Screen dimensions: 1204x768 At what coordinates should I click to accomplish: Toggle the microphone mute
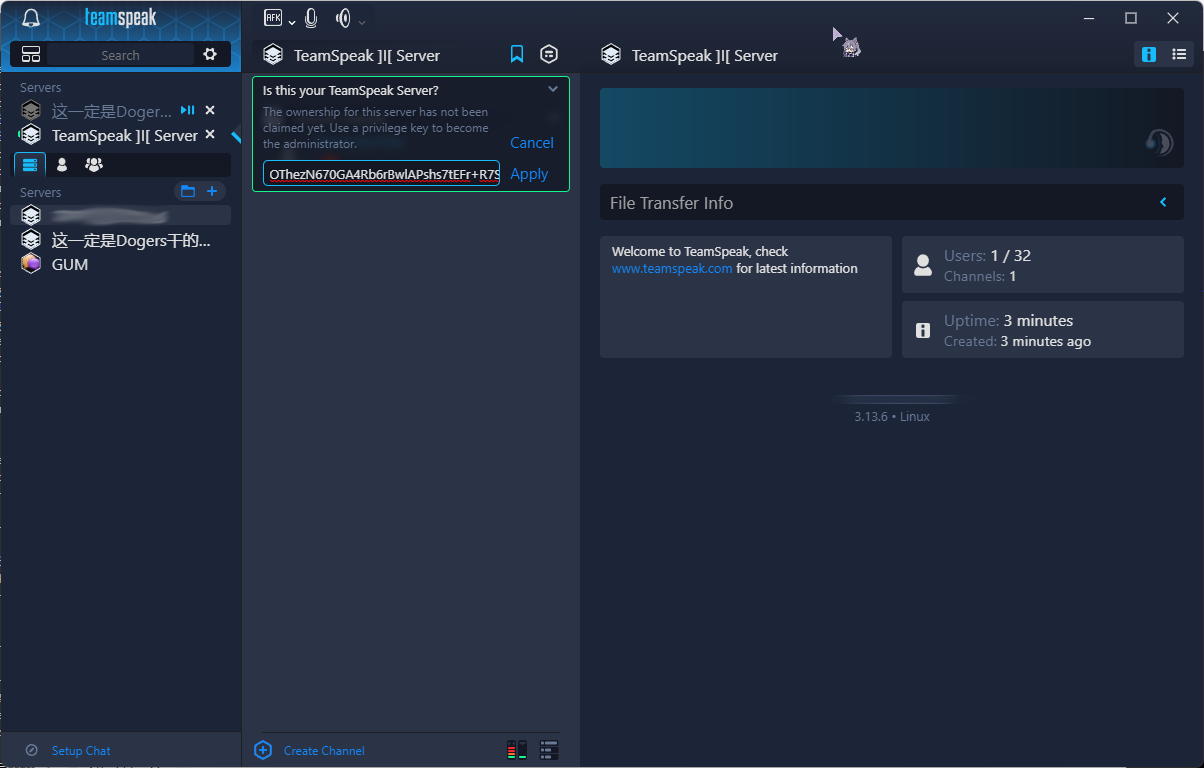click(312, 18)
